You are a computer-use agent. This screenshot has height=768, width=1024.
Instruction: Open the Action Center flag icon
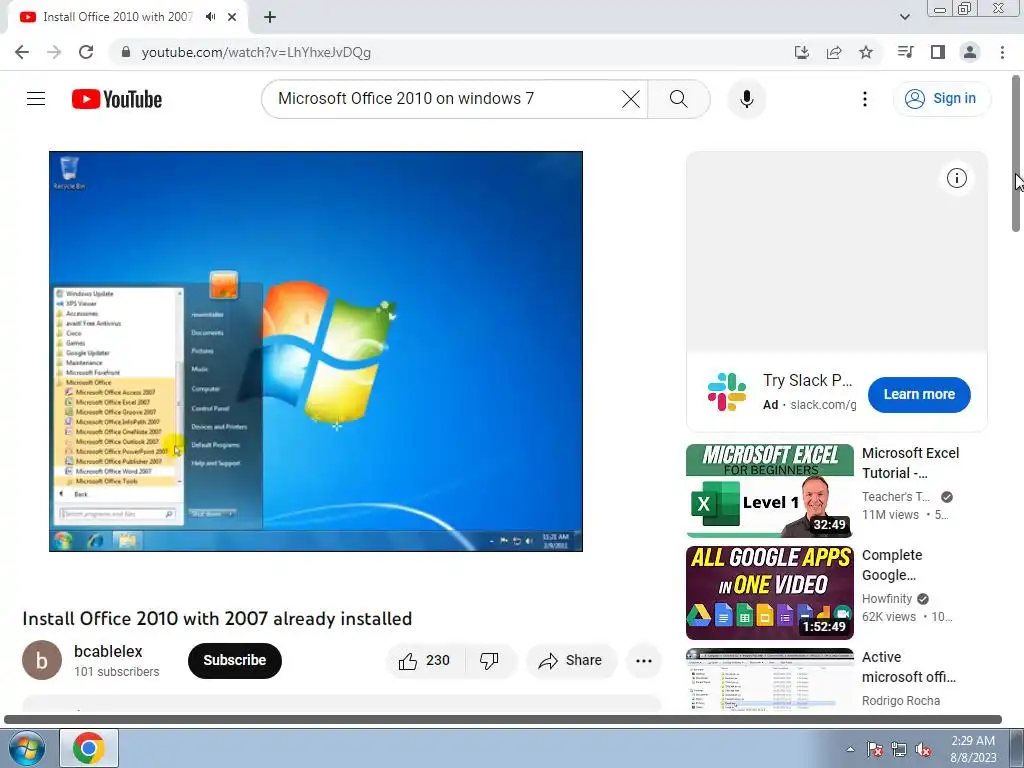coord(875,750)
